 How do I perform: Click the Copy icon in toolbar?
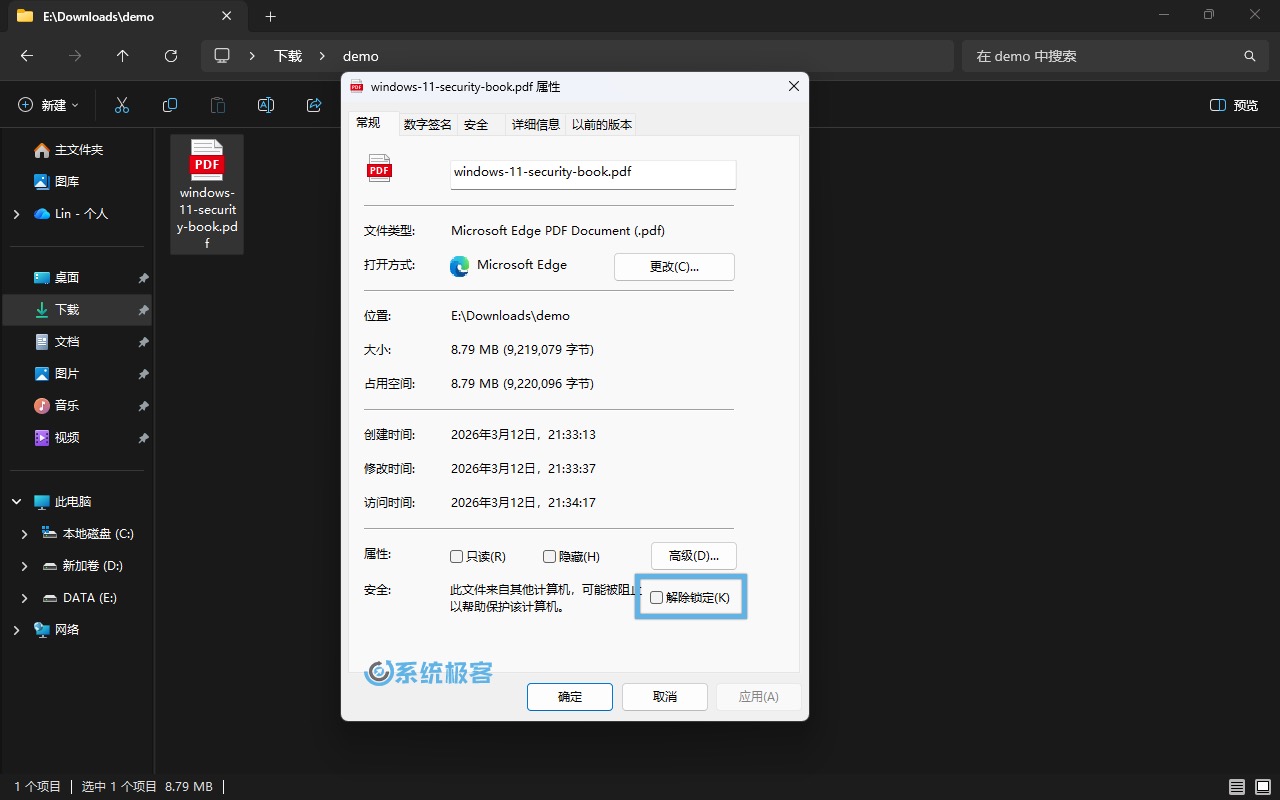170,105
